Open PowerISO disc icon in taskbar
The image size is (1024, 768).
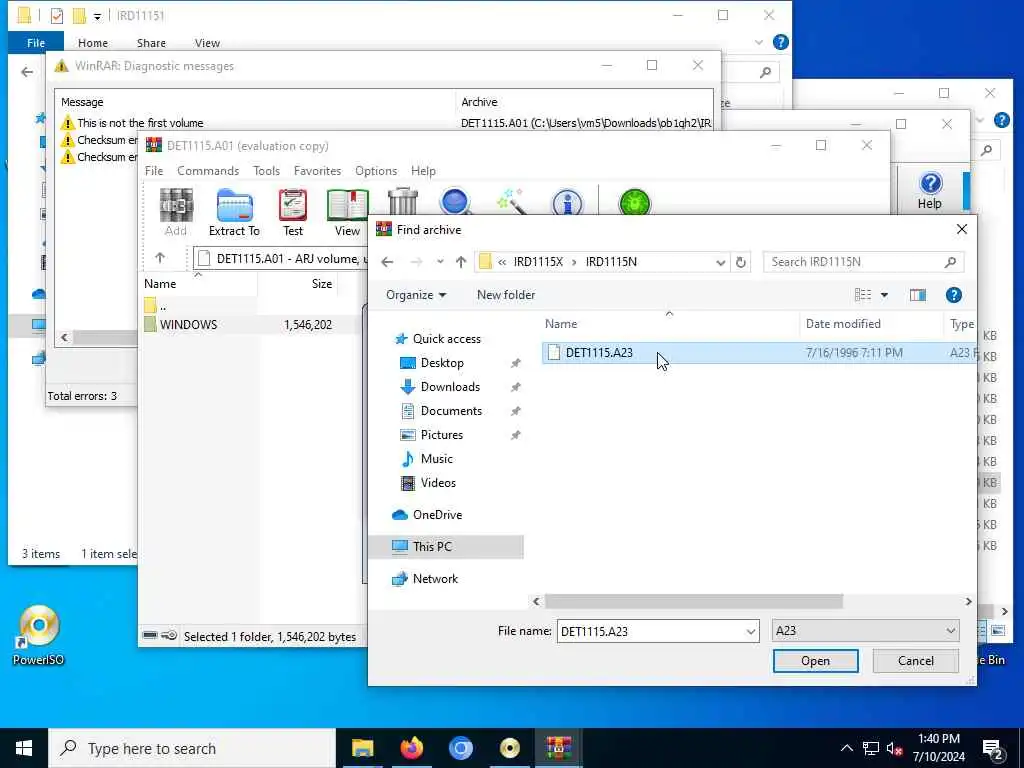tap(509, 748)
